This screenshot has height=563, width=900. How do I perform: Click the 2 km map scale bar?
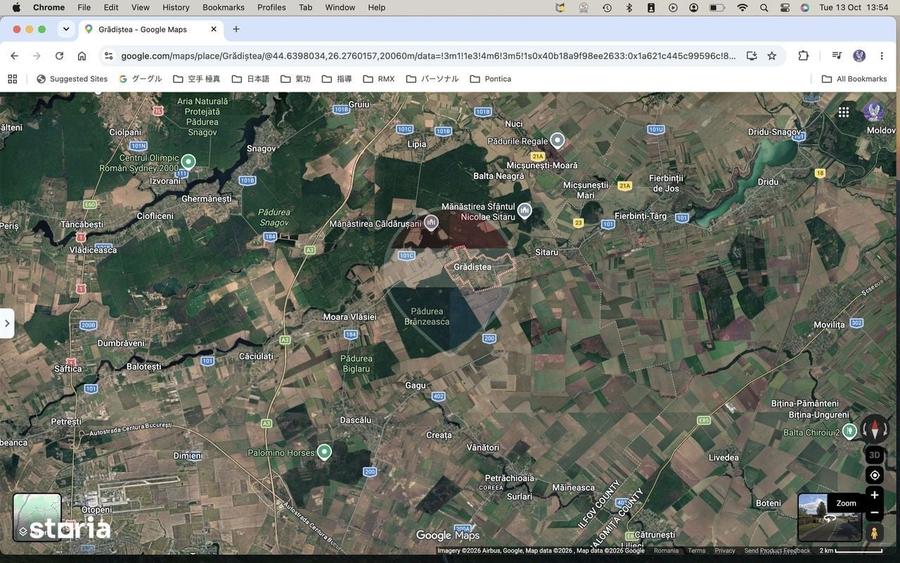point(851,550)
